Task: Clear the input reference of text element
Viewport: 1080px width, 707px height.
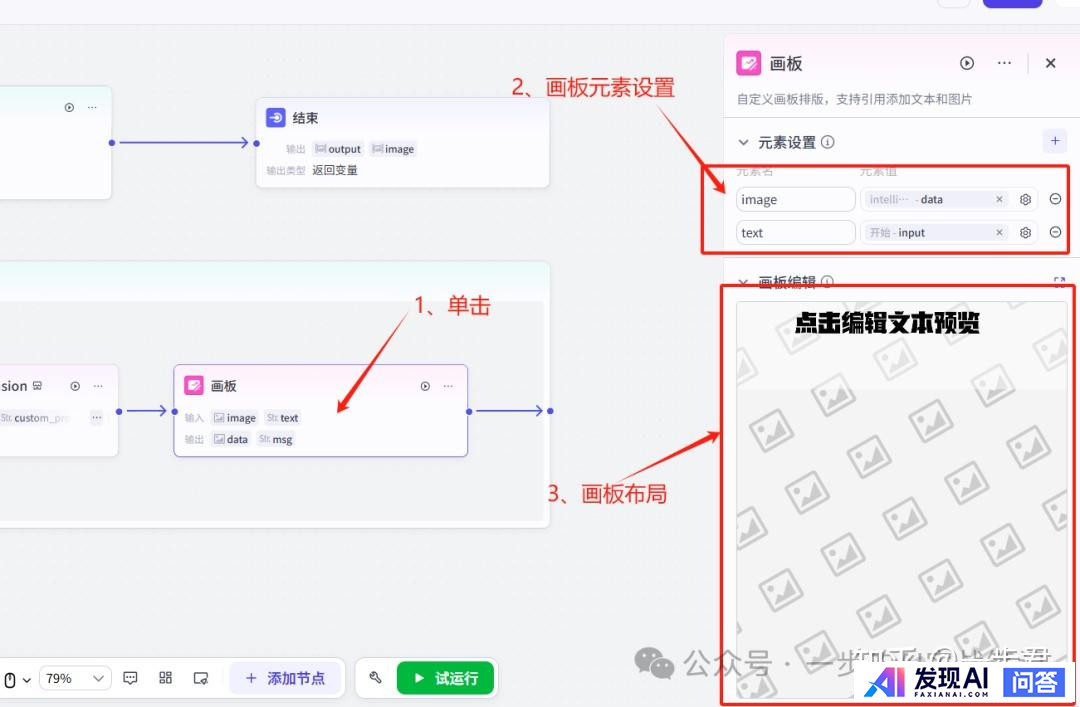Action: (999, 232)
